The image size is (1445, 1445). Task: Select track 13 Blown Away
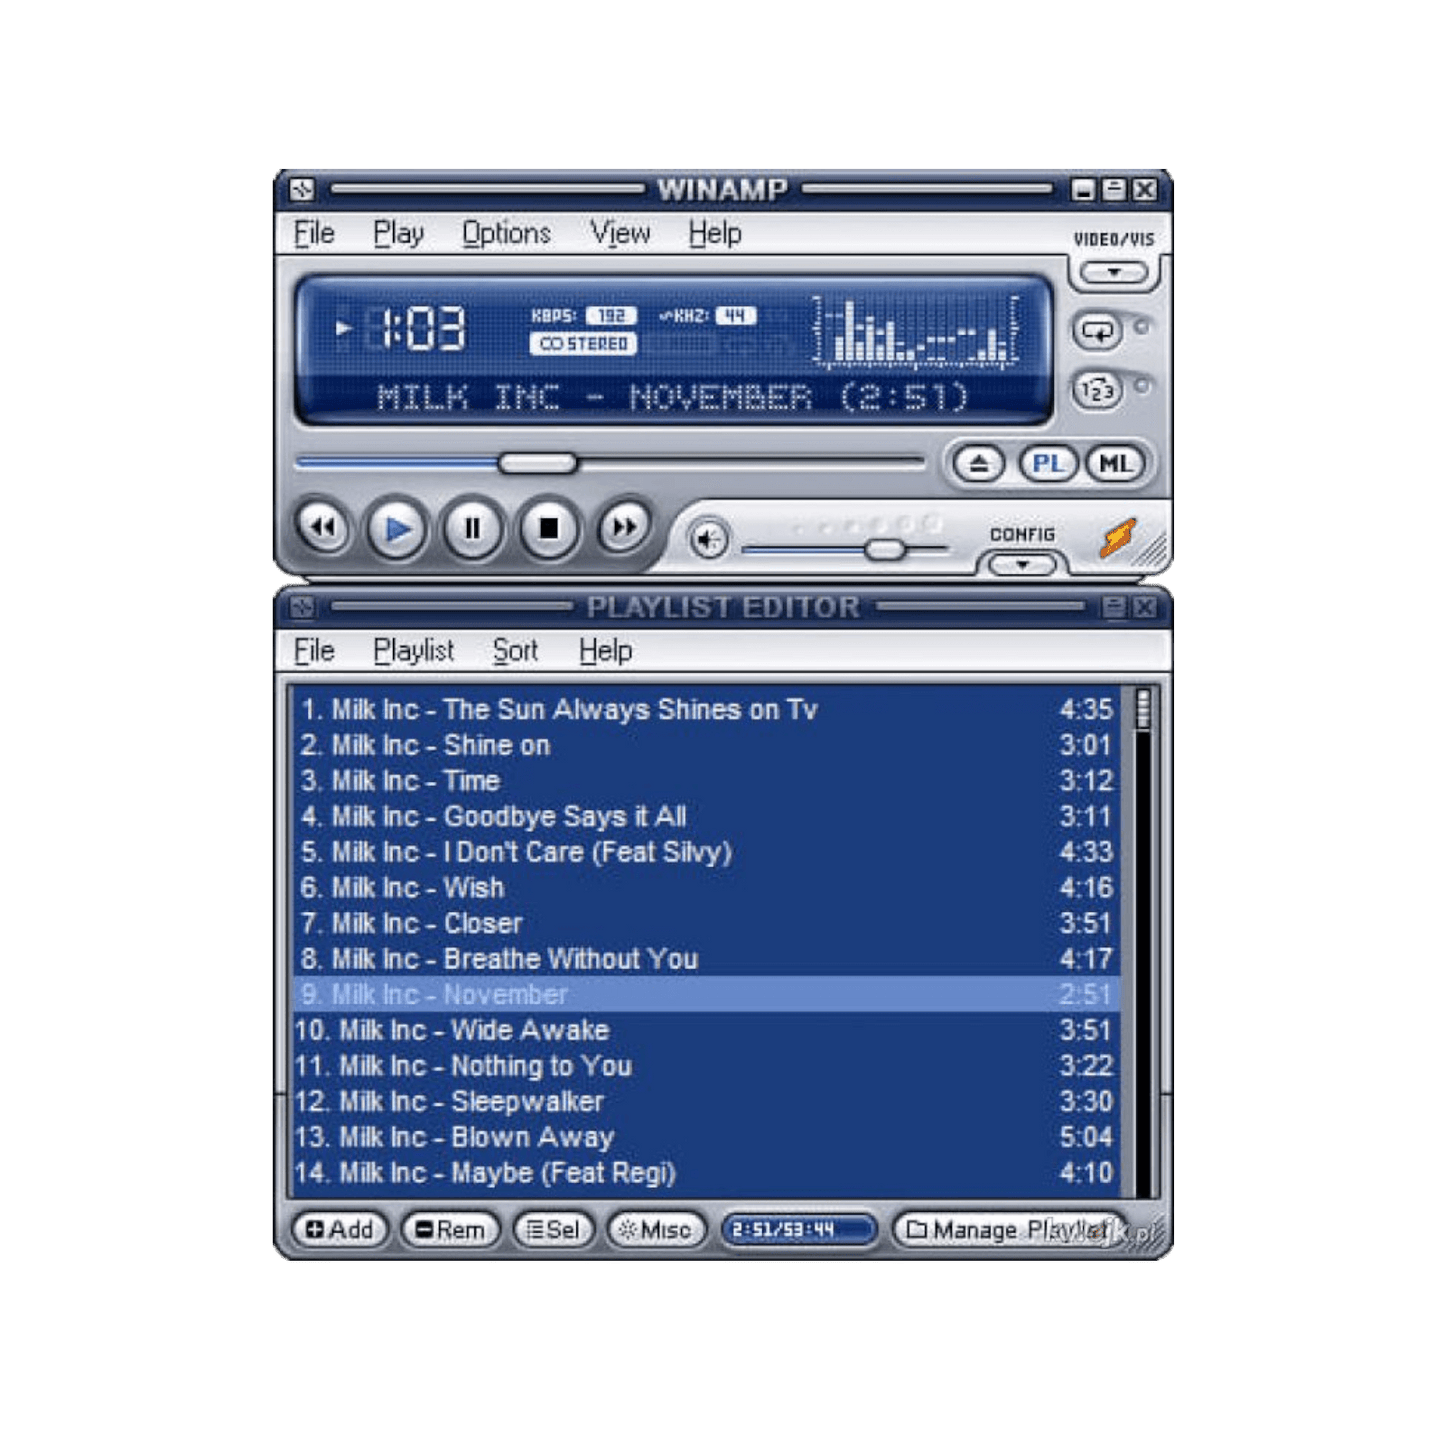click(707, 1138)
